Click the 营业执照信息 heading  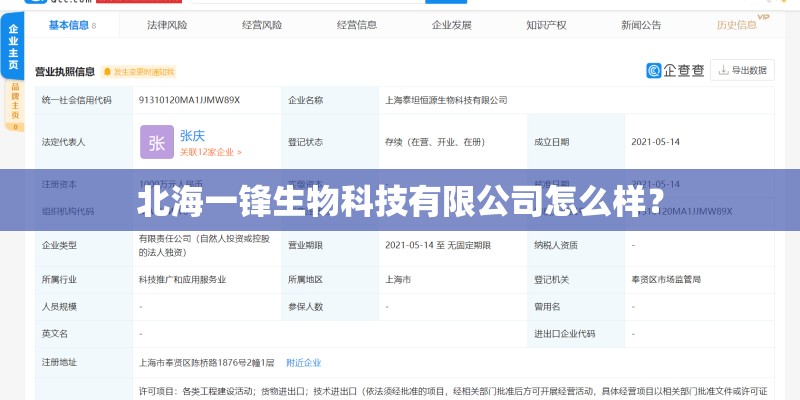pyautogui.click(x=65, y=72)
